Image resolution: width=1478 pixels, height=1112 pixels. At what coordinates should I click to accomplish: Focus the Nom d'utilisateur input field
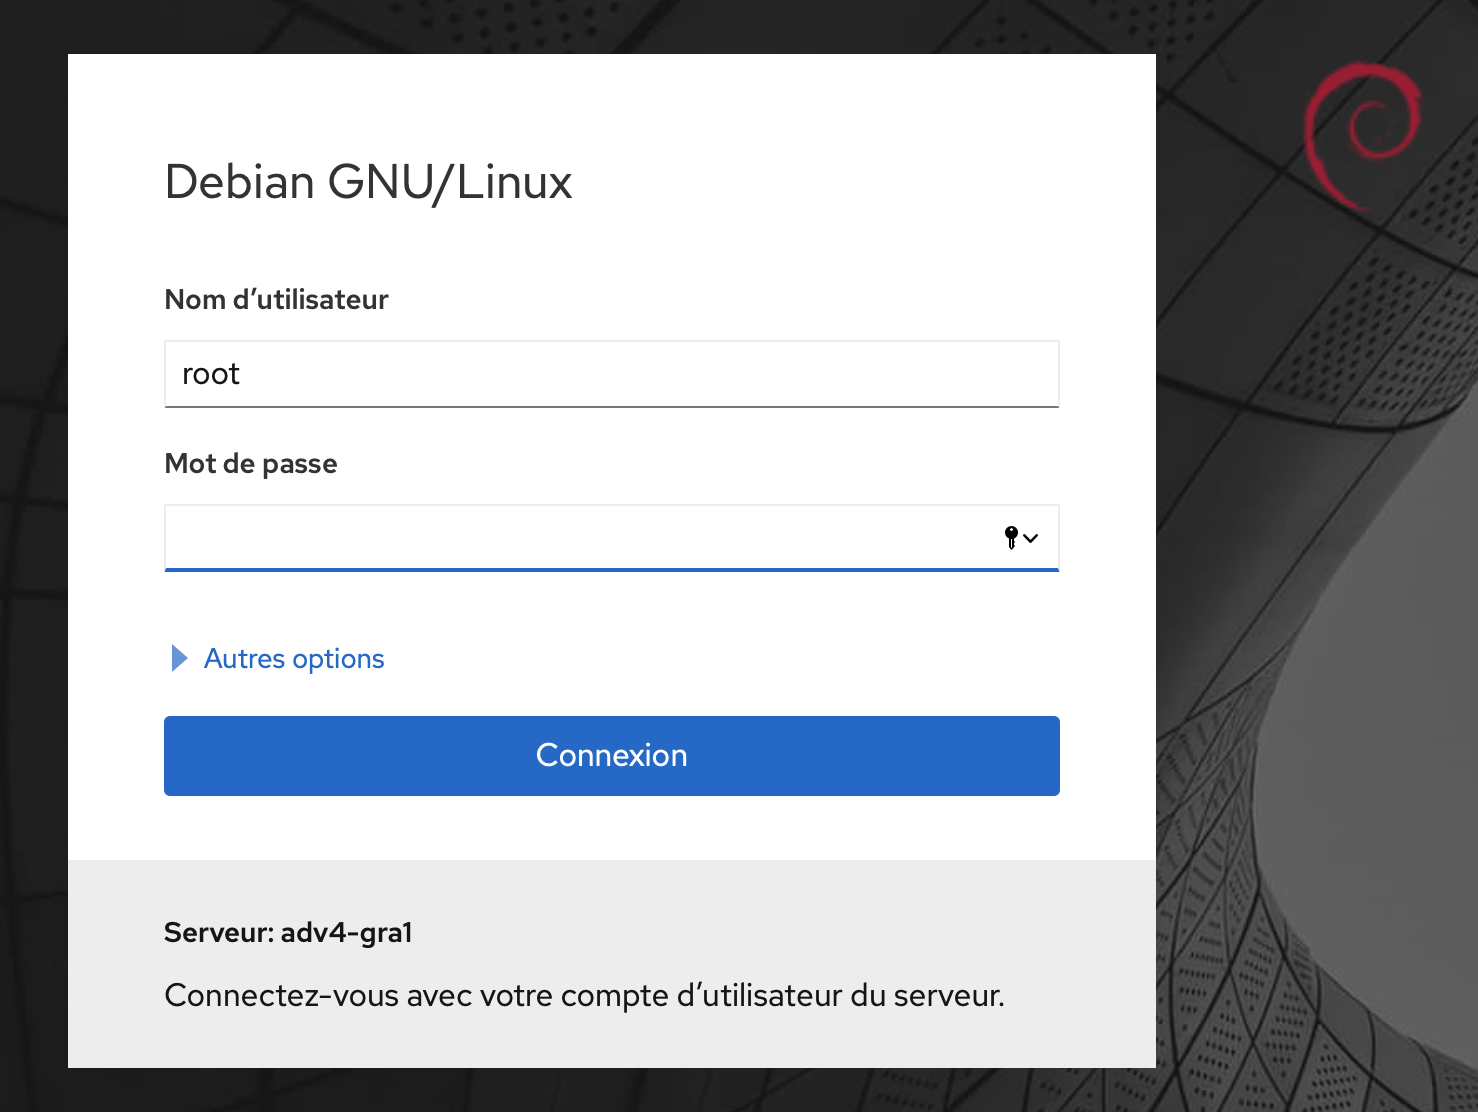click(610, 374)
